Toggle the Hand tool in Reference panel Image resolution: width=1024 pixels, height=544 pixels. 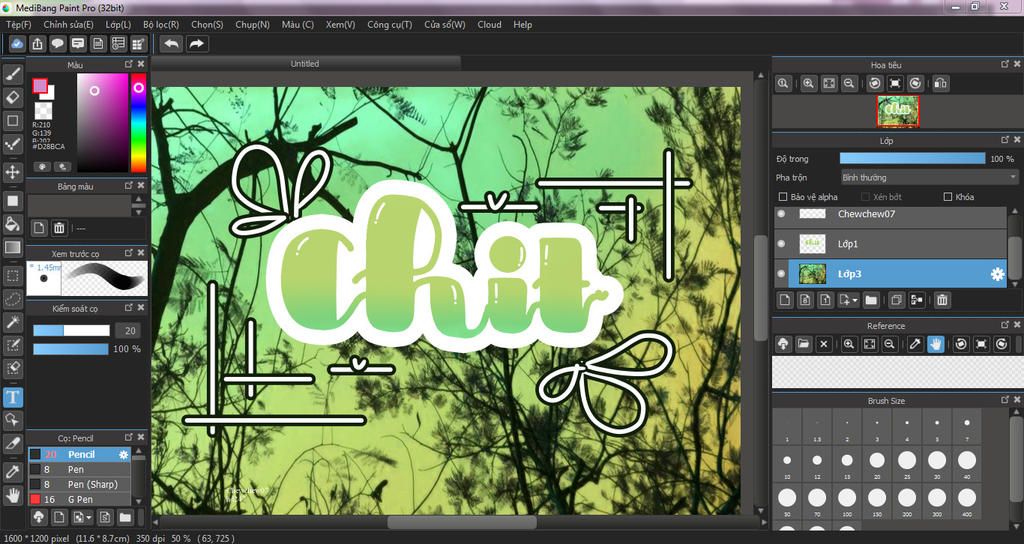coord(936,344)
